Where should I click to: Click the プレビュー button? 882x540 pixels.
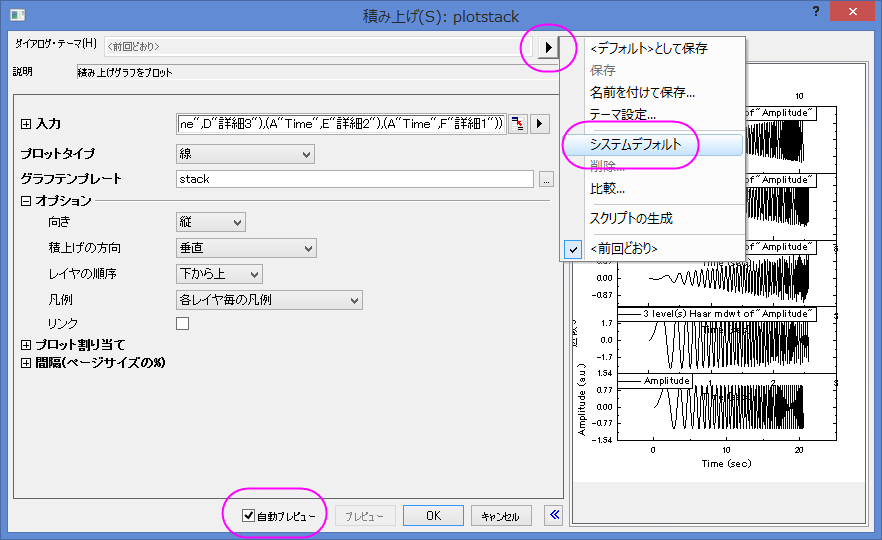point(365,515)
